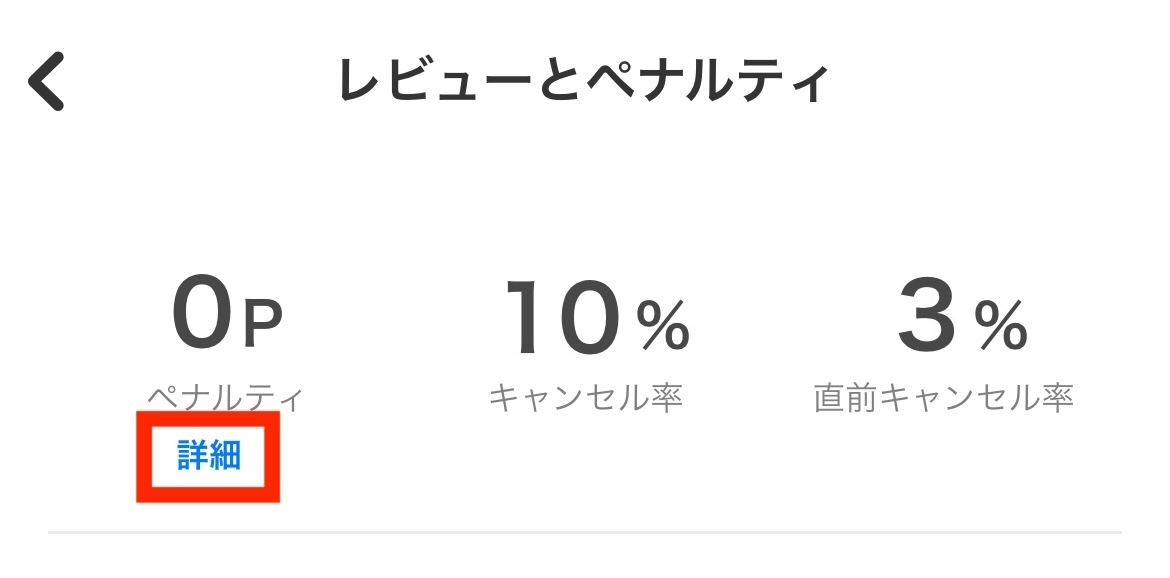Tap the 10% cancellation rate value
This screenshot has height=578, width=1170.
click(x=597, y=318)
